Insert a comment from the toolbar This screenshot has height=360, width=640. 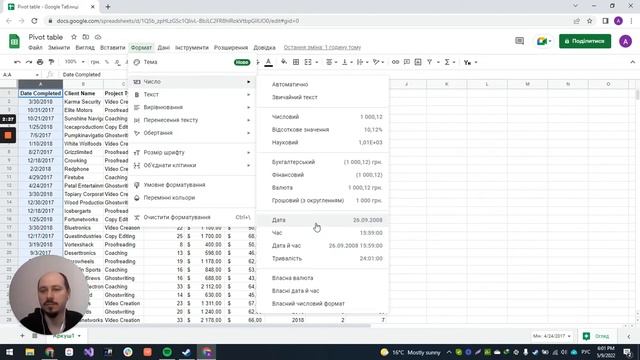click(407, 62)
